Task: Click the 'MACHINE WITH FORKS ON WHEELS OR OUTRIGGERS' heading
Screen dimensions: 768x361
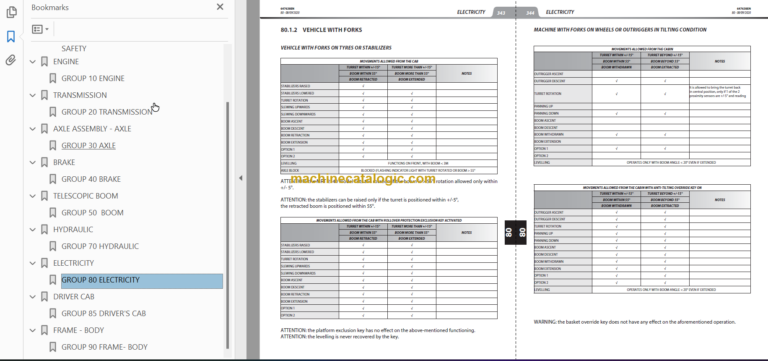Action: (620, 30)
